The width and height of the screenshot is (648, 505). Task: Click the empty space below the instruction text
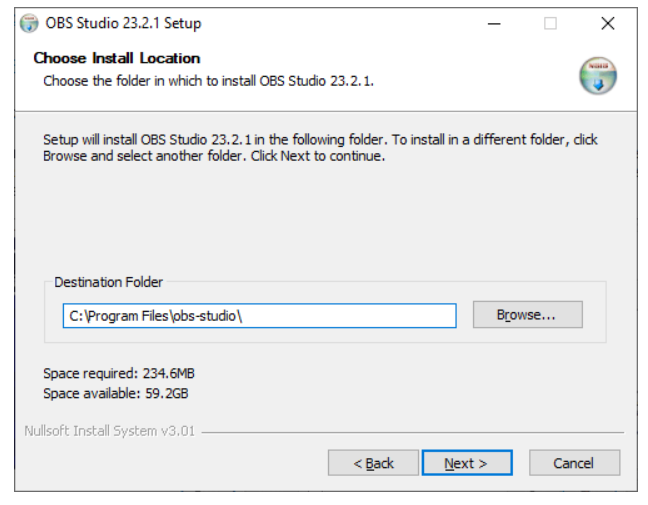pyautogui.click(x=320, y=215)
